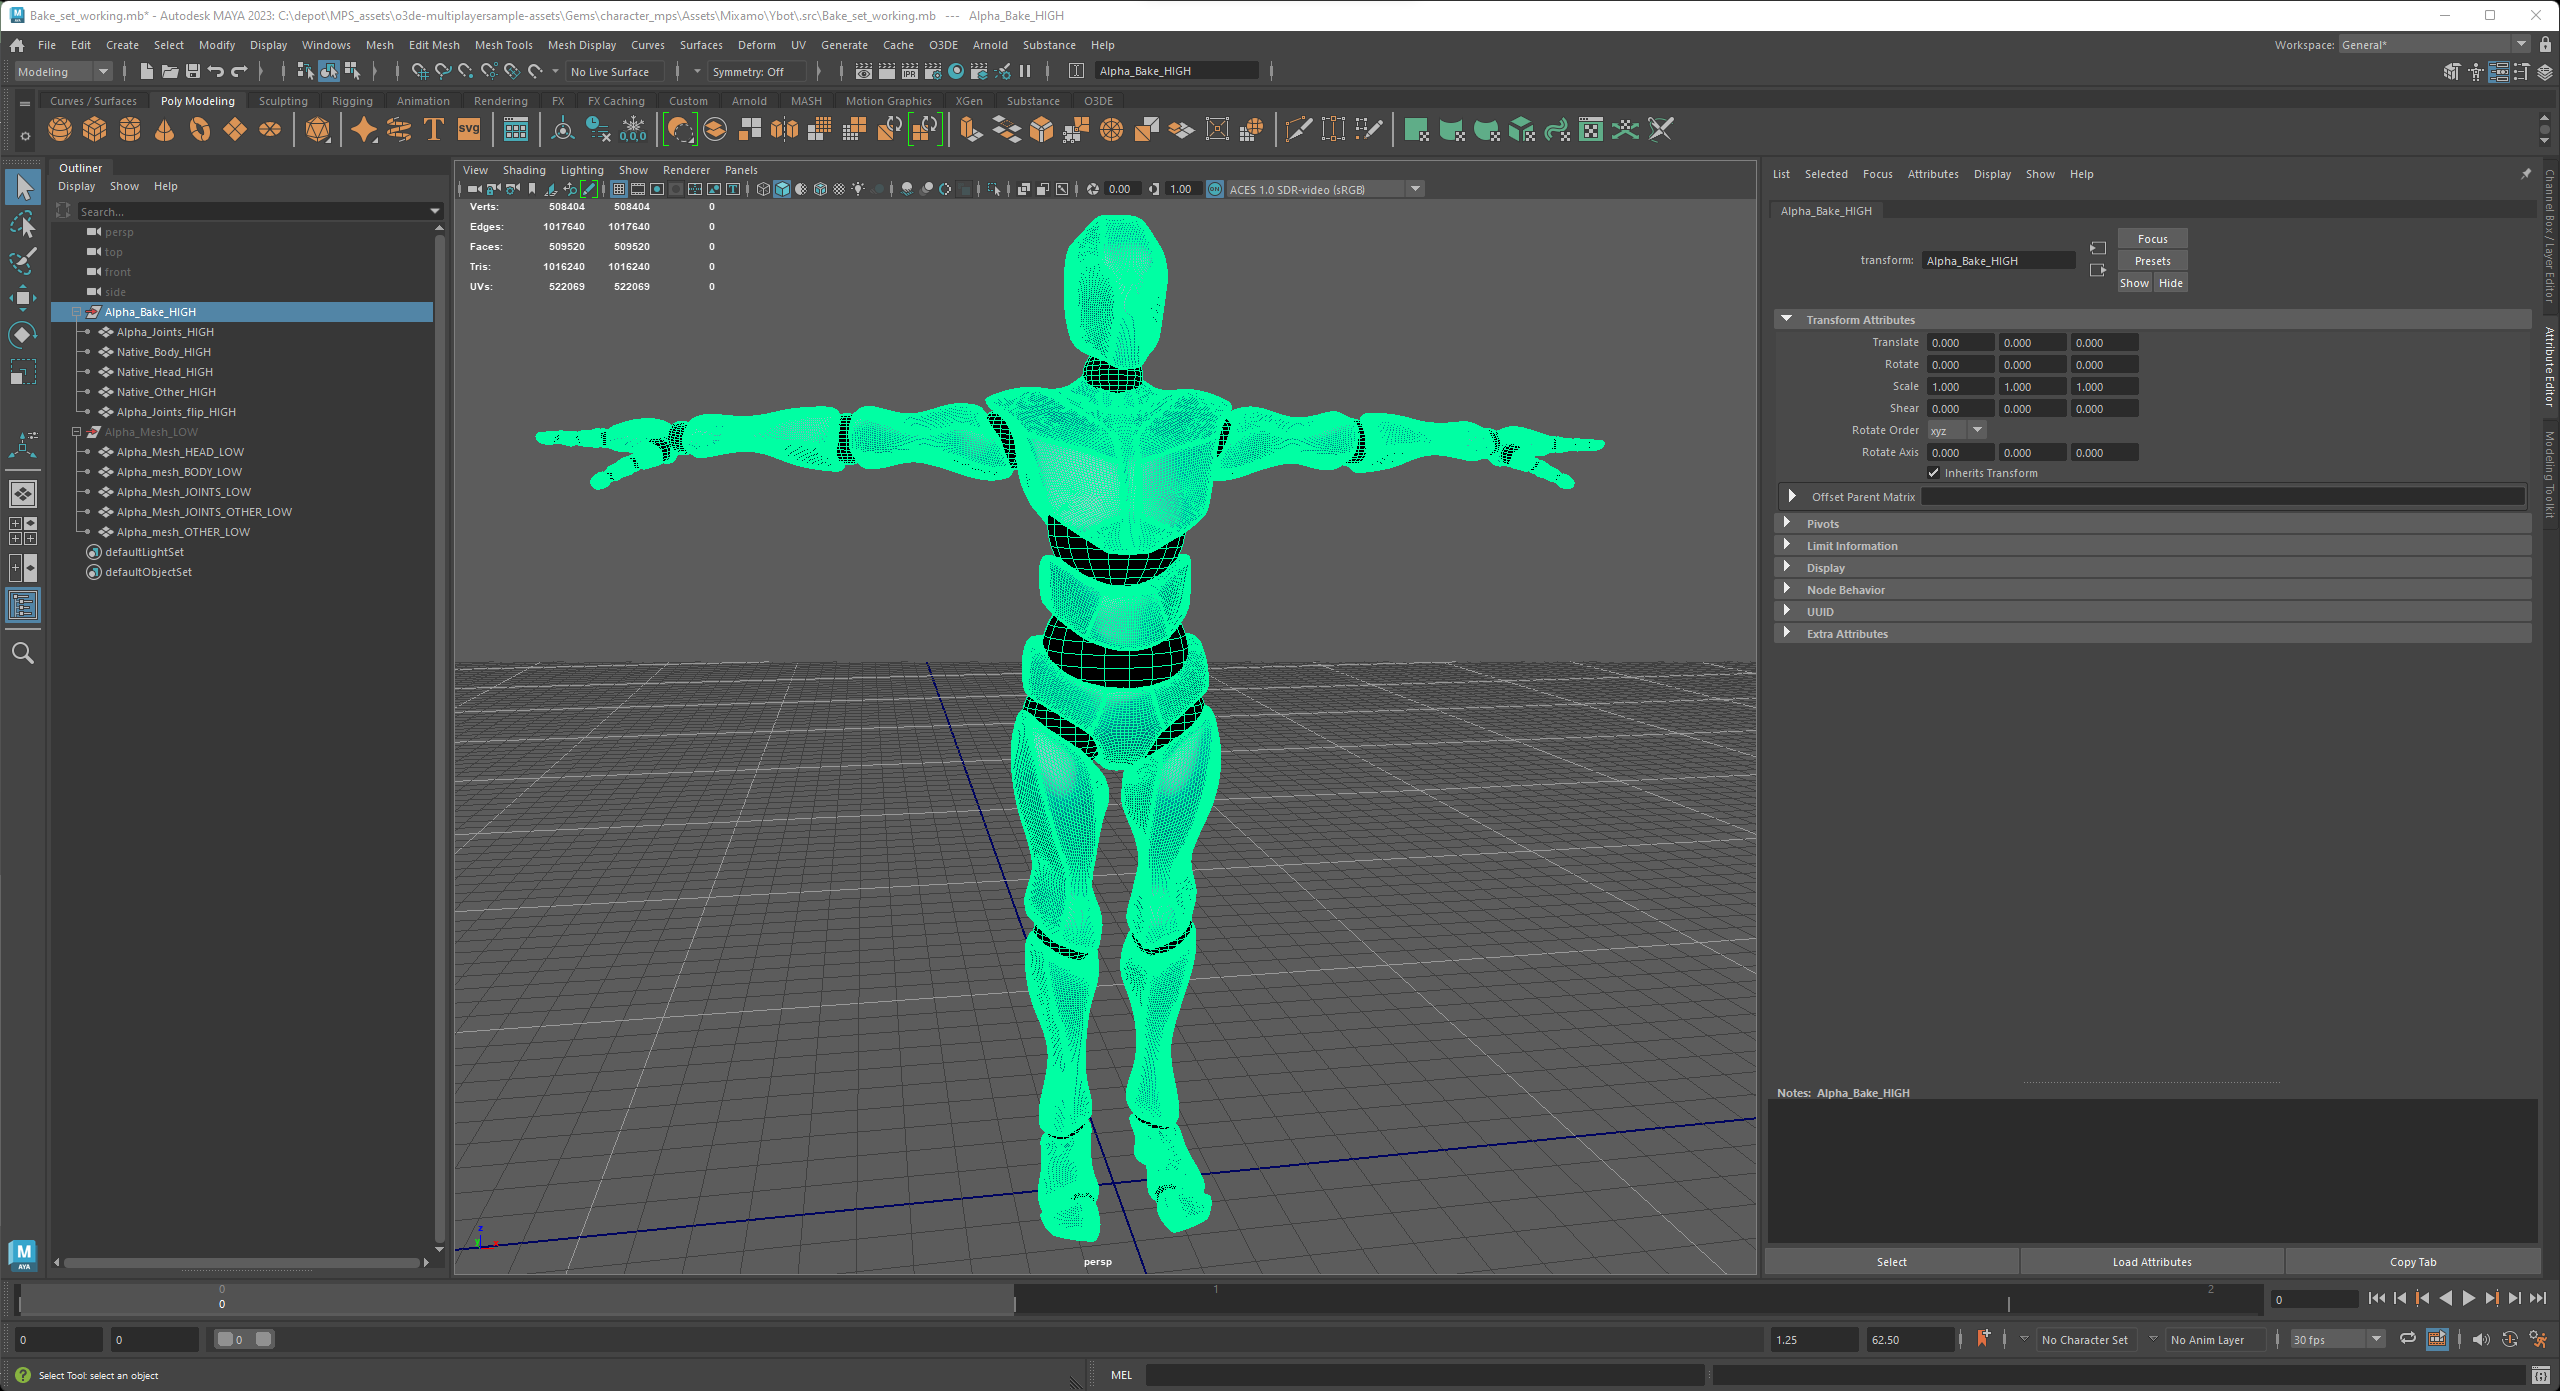Select the Lasso select tool
This screenshot has height=1391, width=2560.
[x=23, y=224]
